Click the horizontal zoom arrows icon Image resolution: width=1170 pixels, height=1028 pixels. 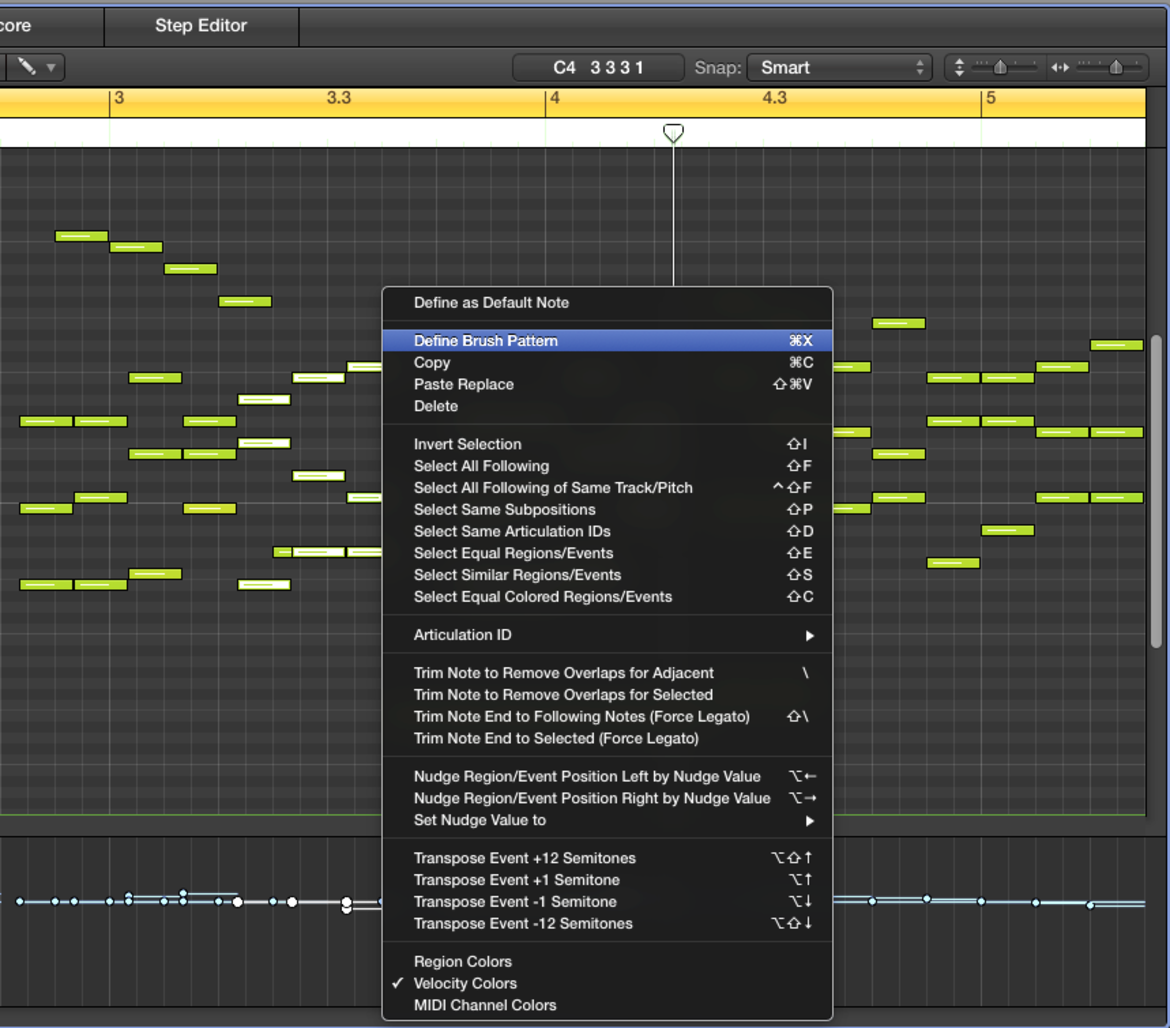click(x=1060, y=68)
